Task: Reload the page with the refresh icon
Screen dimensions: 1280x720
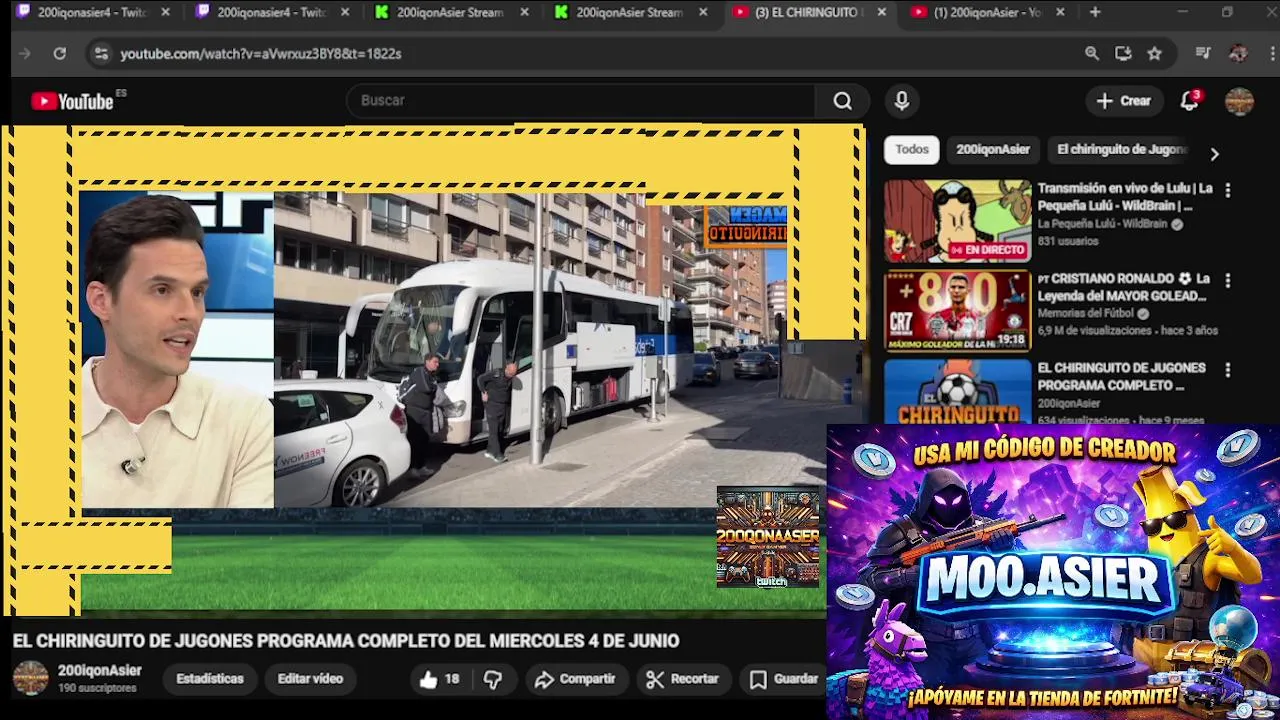Action: (60, 53)
